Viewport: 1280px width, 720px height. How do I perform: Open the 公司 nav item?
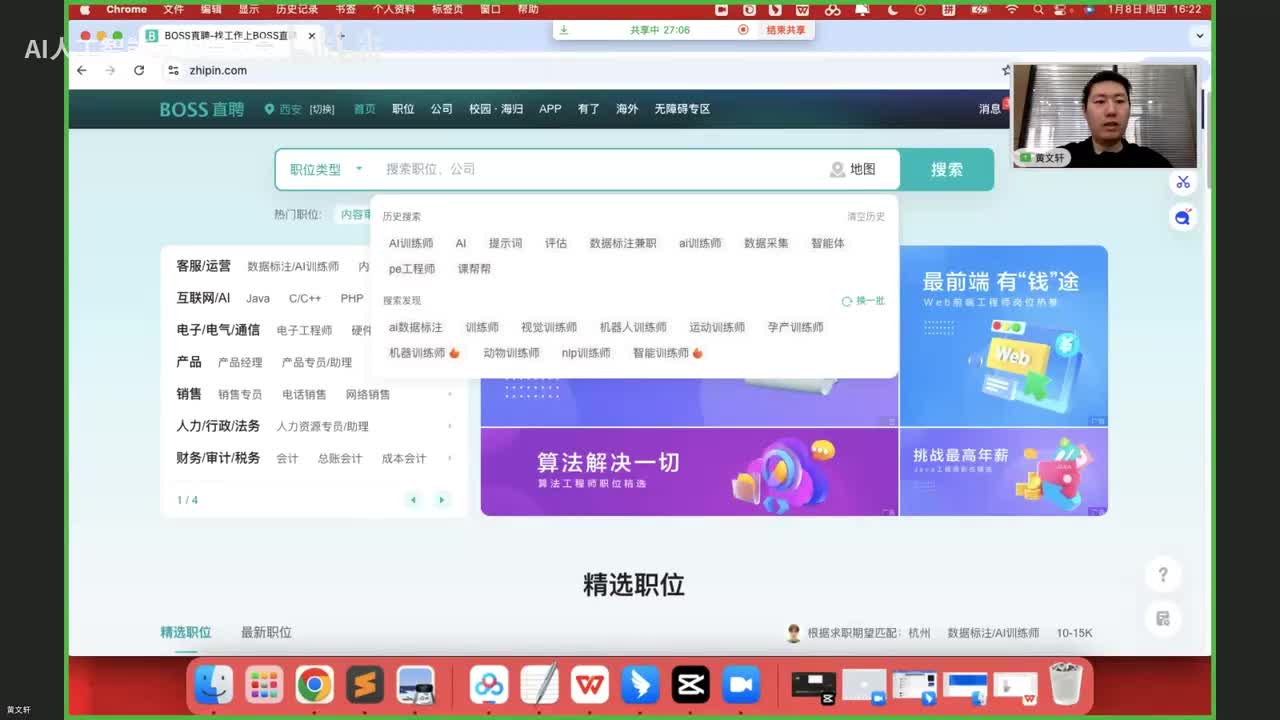click(442, 109)
